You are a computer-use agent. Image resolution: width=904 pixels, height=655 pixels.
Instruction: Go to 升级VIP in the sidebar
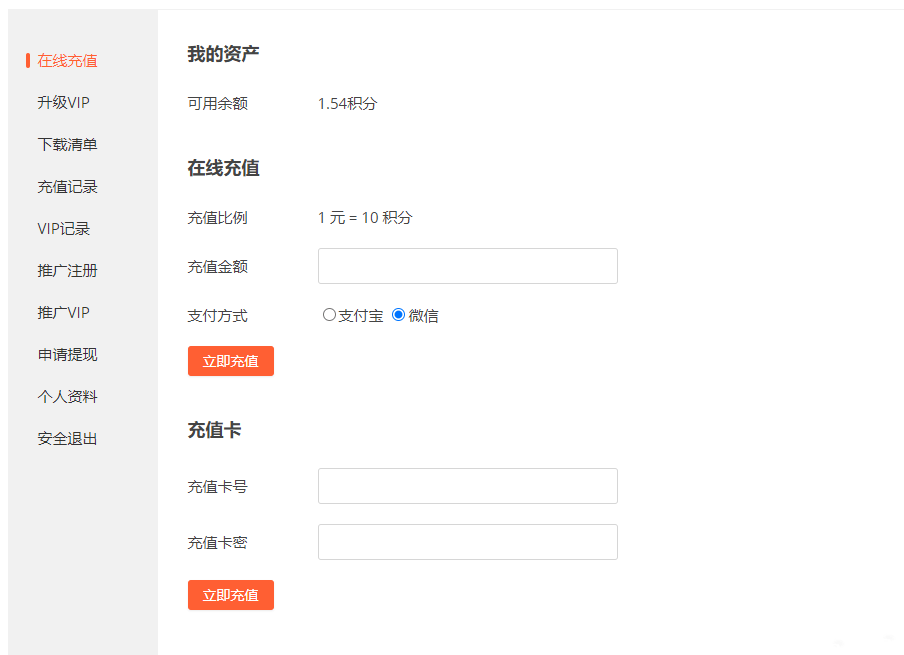[x=63, y=103]
